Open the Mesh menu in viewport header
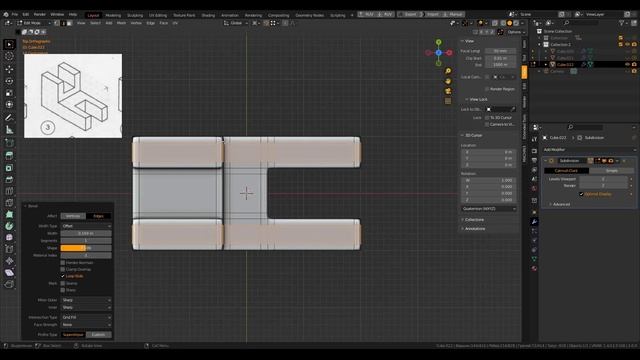640x360 pixels. point(122,23)
